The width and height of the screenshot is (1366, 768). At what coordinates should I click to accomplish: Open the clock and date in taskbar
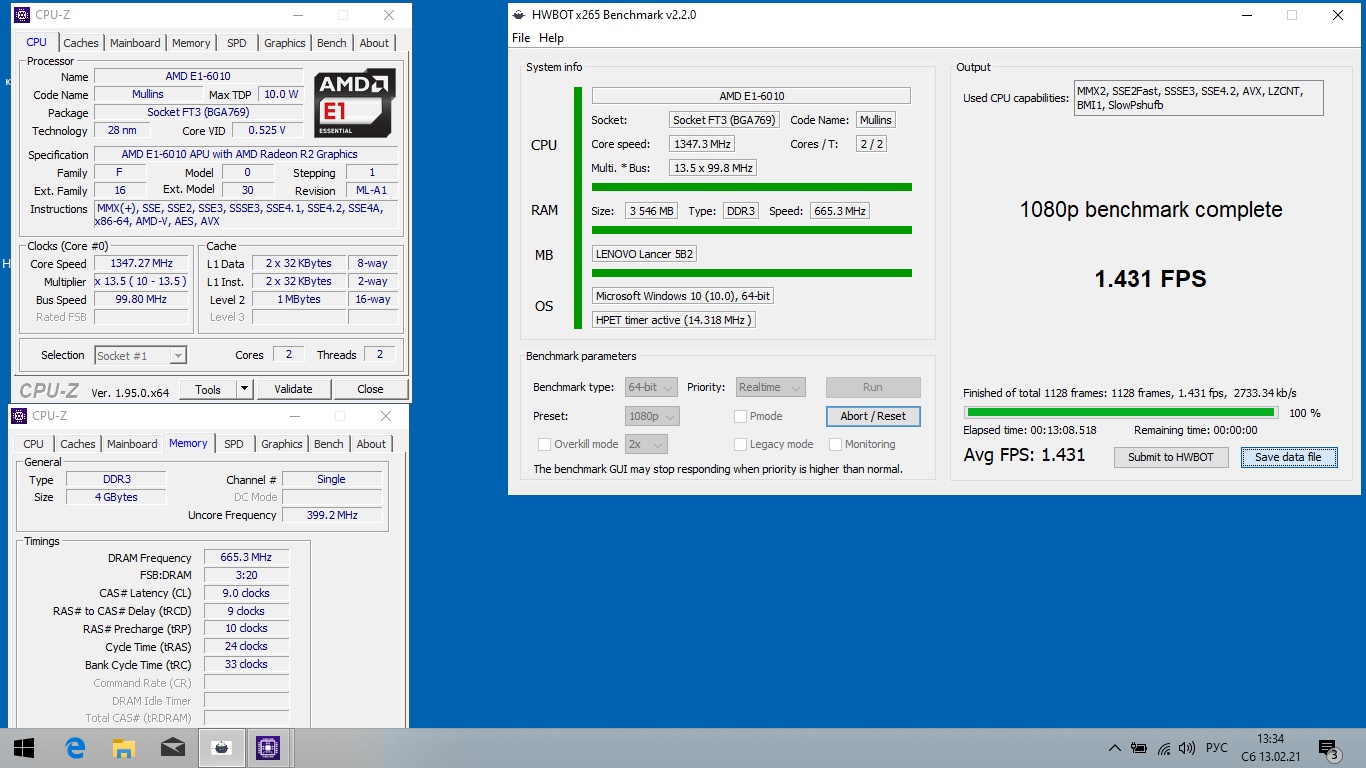tap(1270, 748)
